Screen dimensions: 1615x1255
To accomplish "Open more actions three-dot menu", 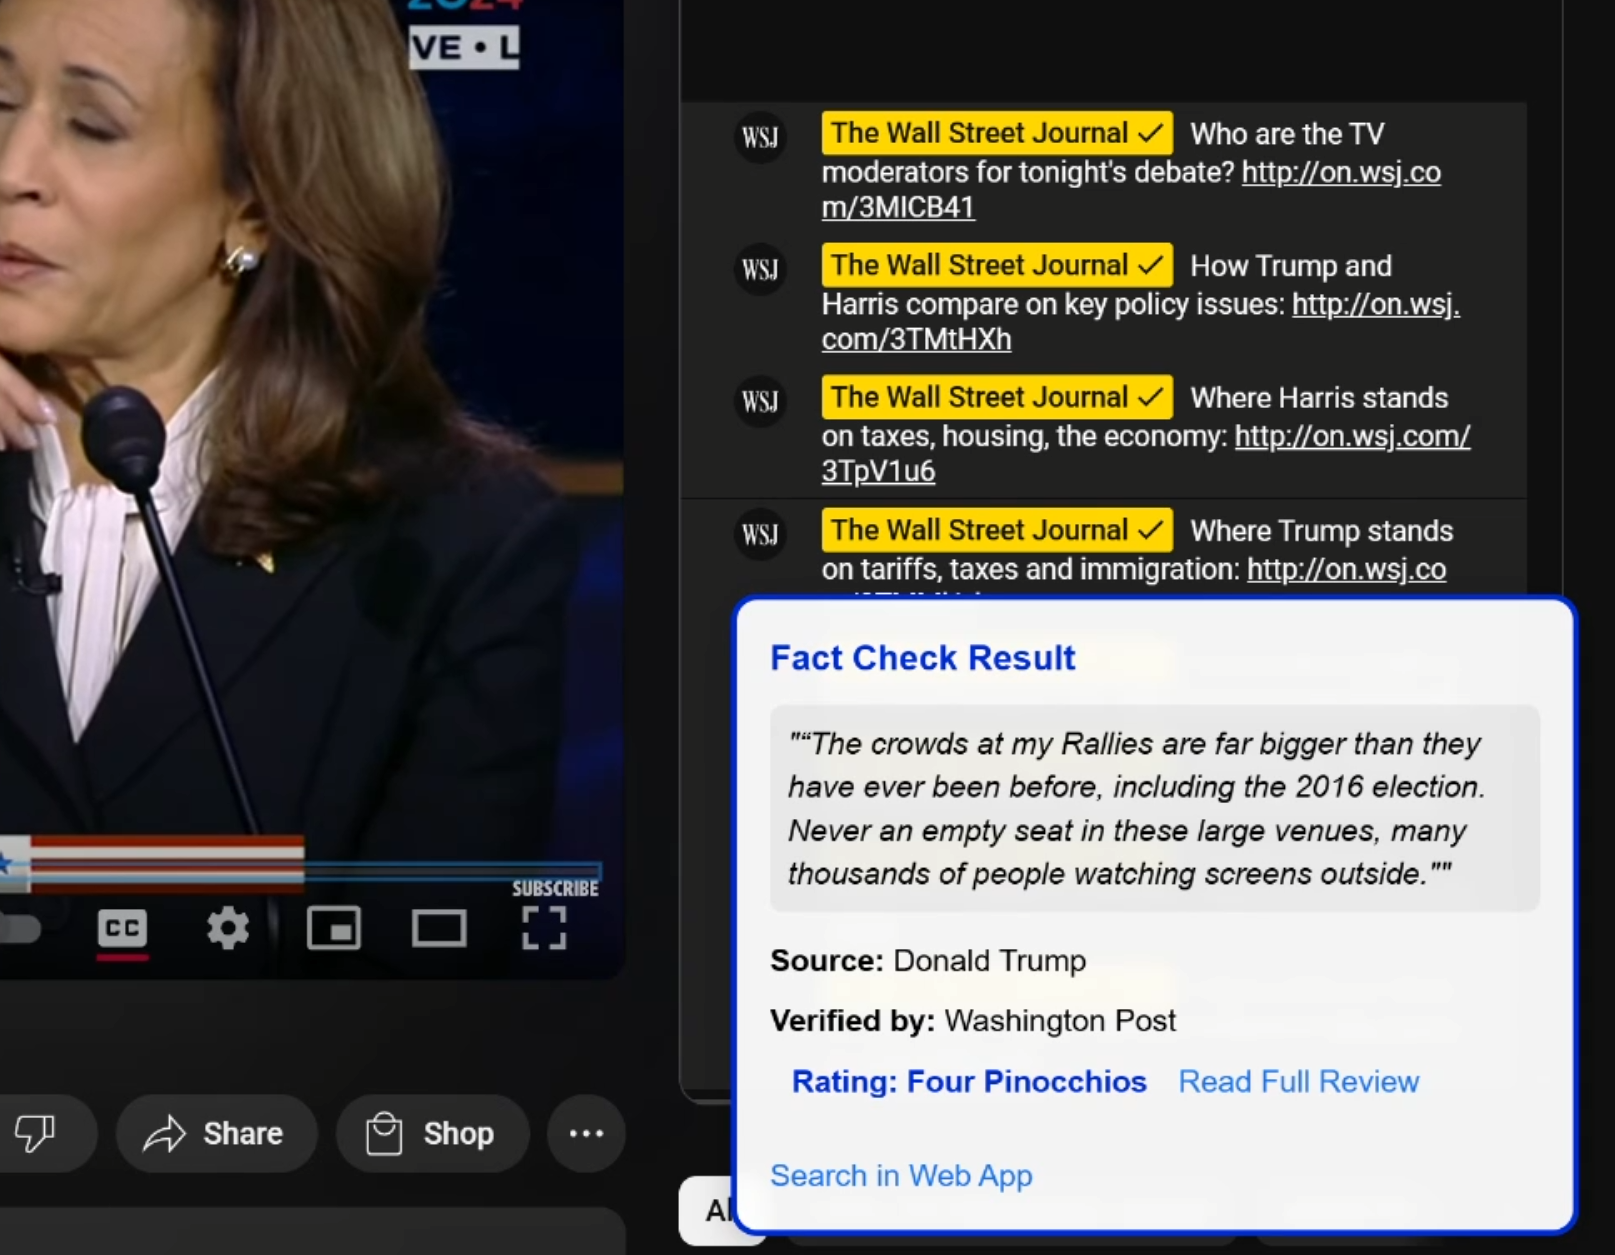I will click(x=586, y=1133).
